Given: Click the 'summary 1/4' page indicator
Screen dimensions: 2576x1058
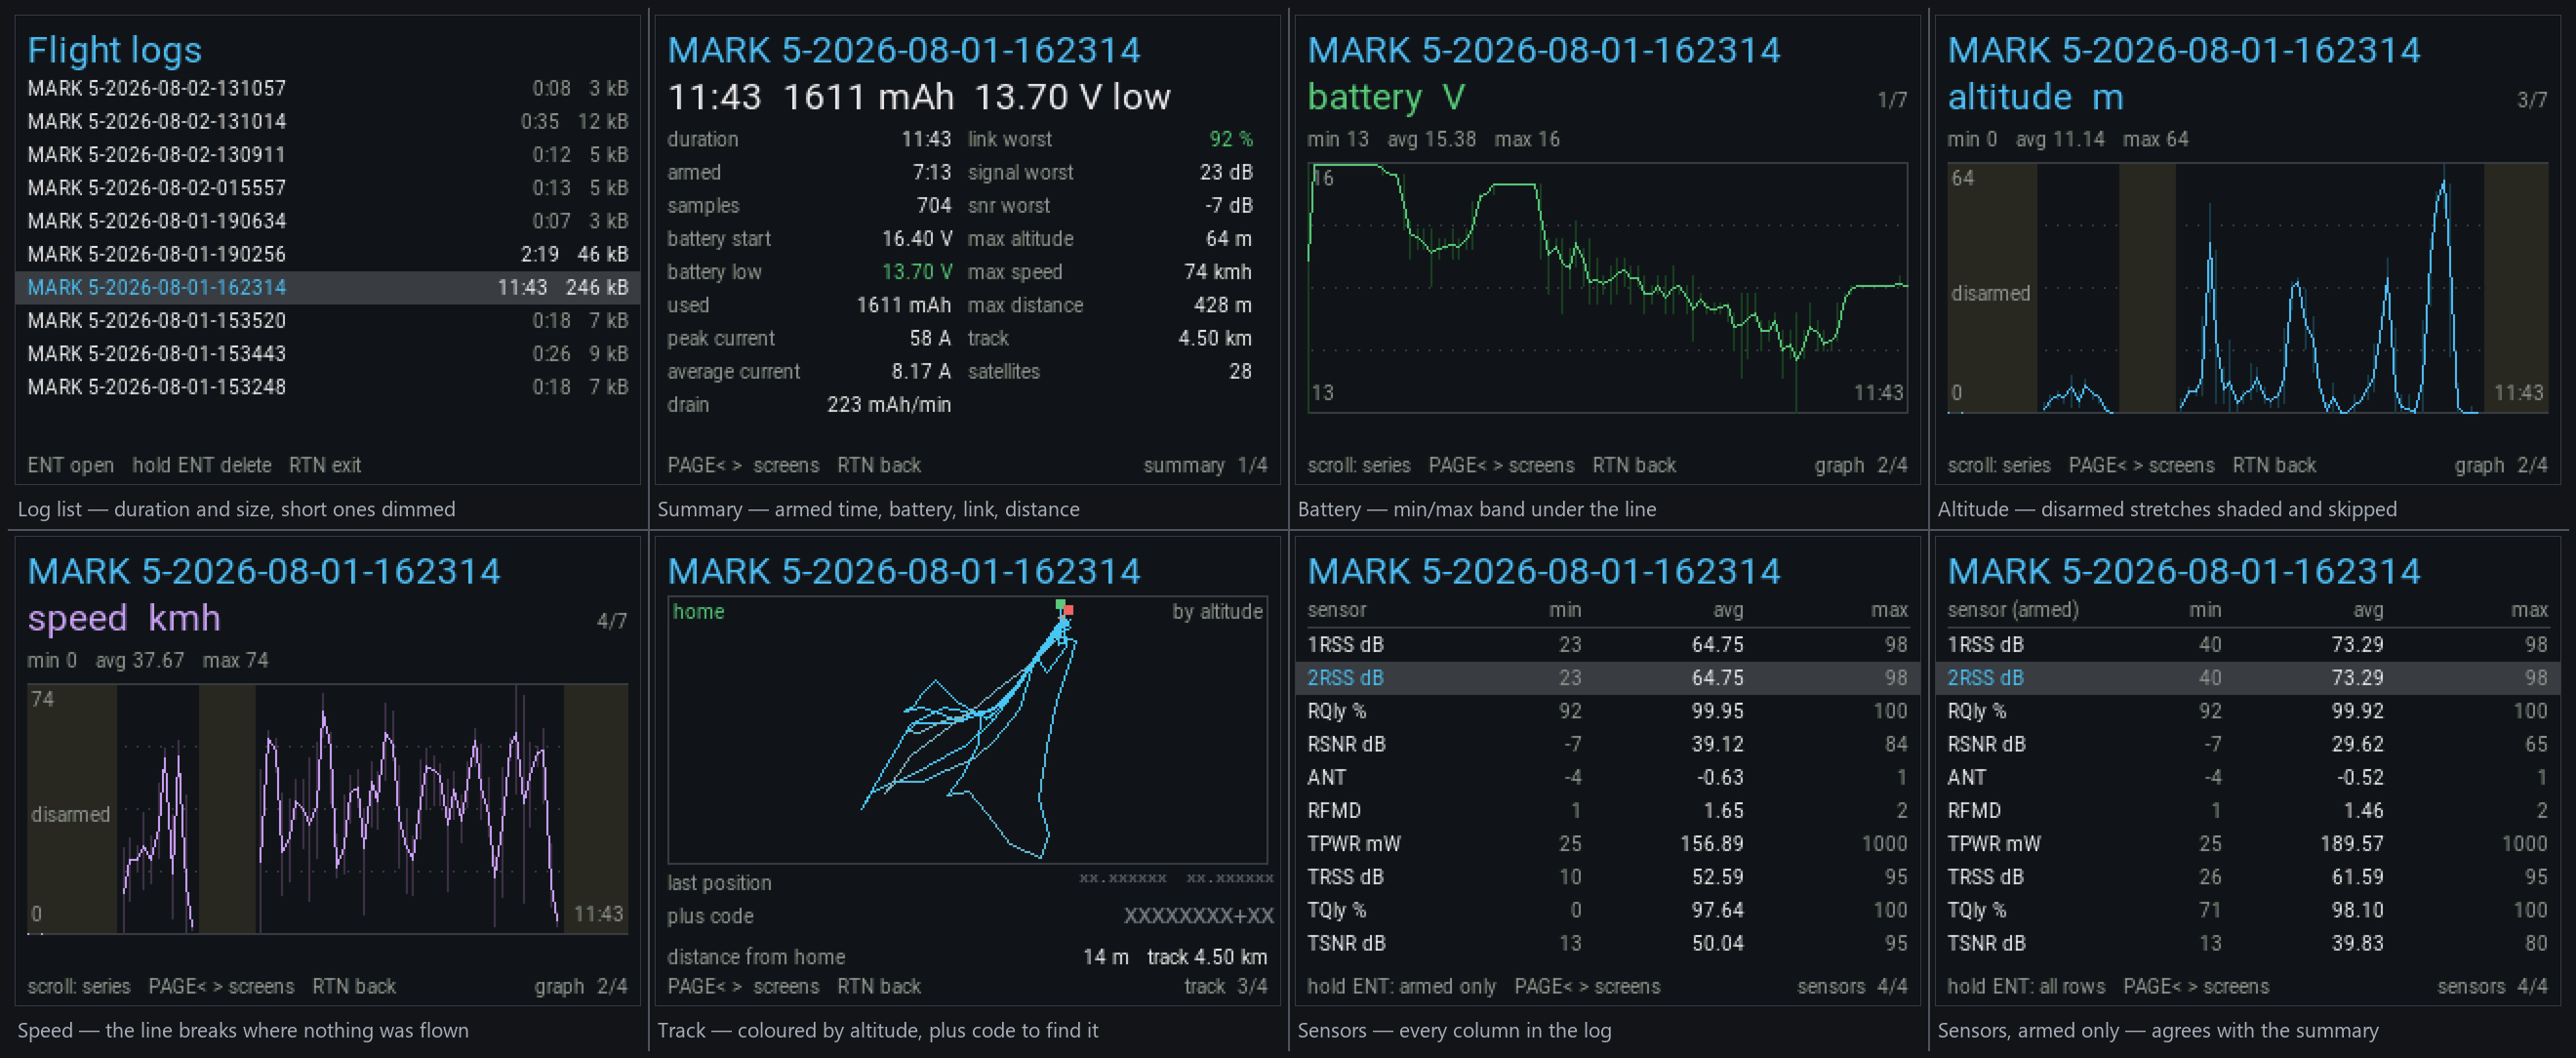Looking at the screenshot, I should (x=1205, y=465).
